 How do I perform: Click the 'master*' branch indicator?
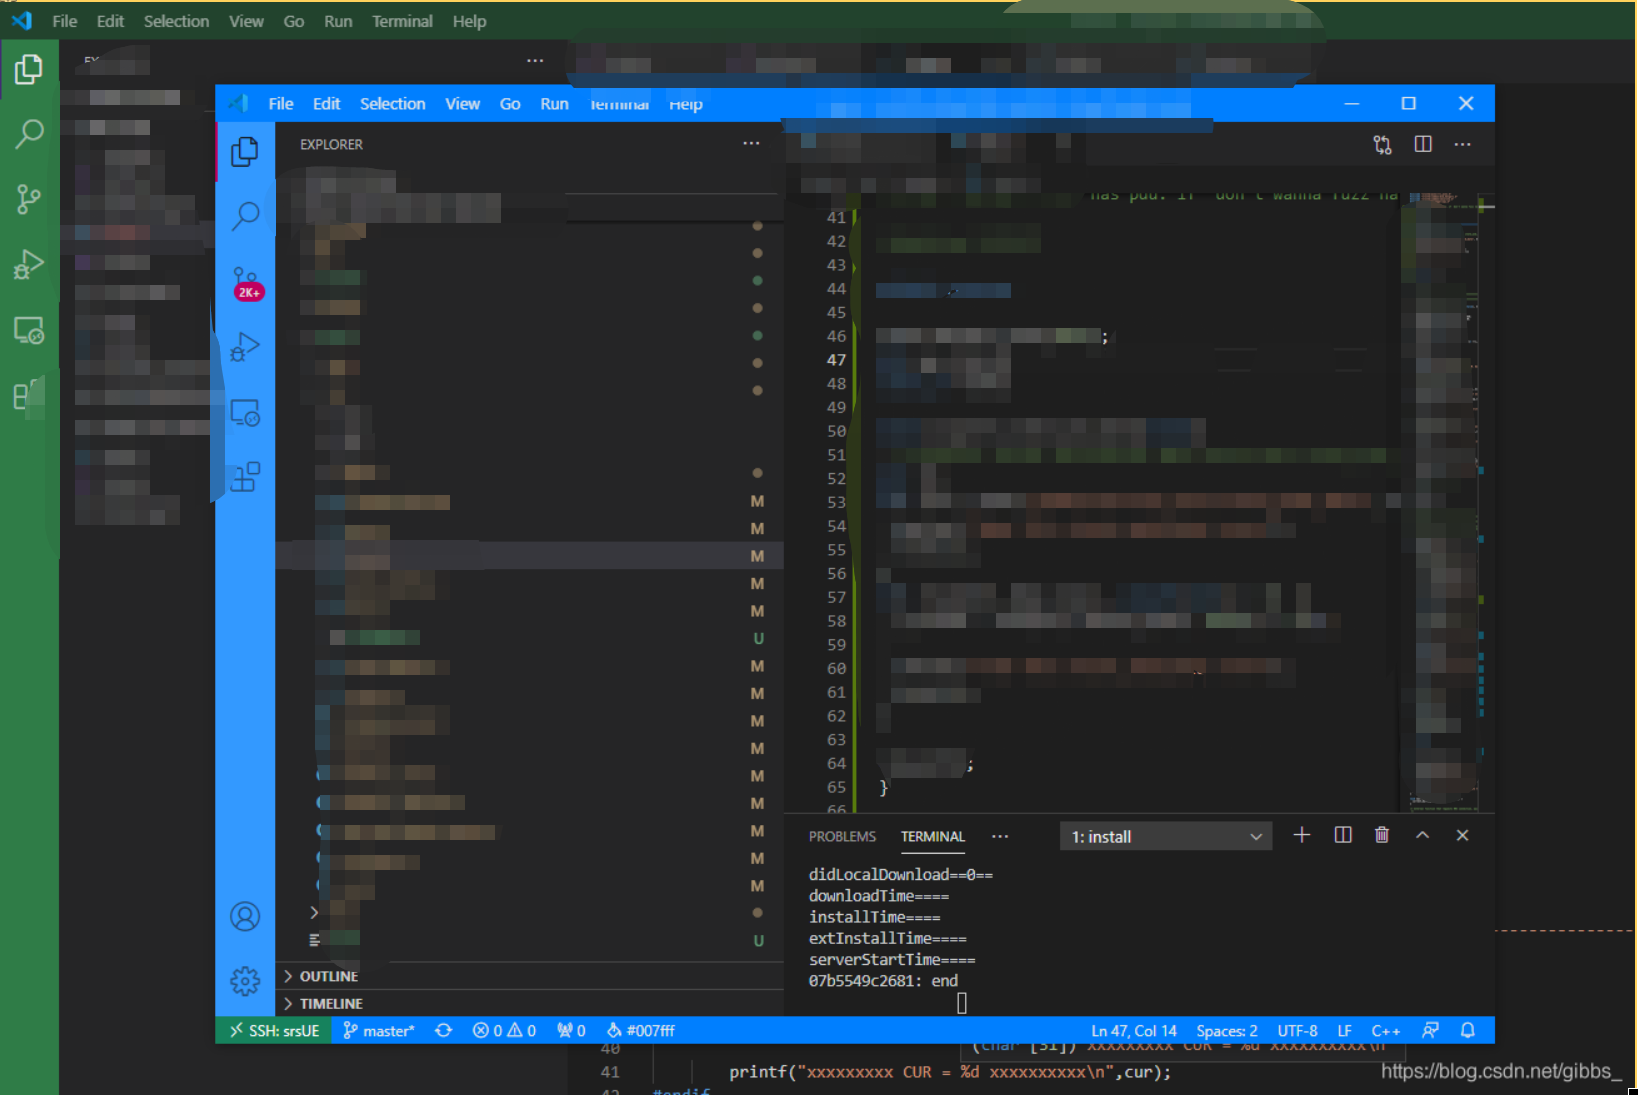coord(380,1030)
